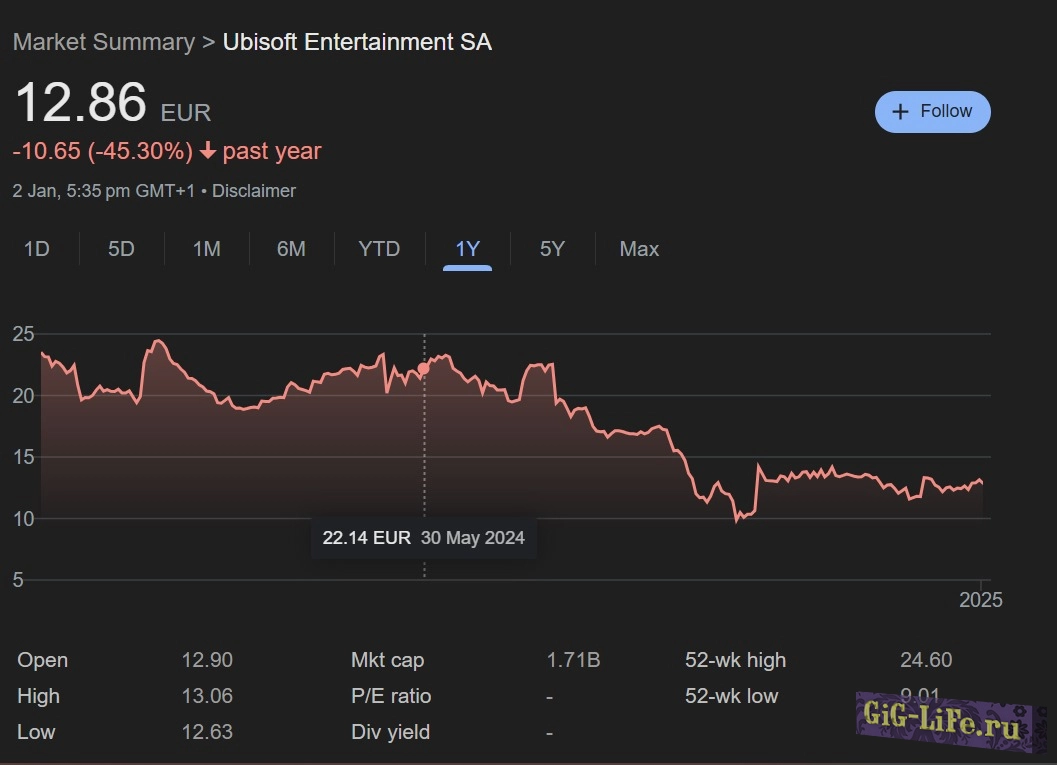
Task: Click the active 1Y range tab
Action: coord(467,249)
